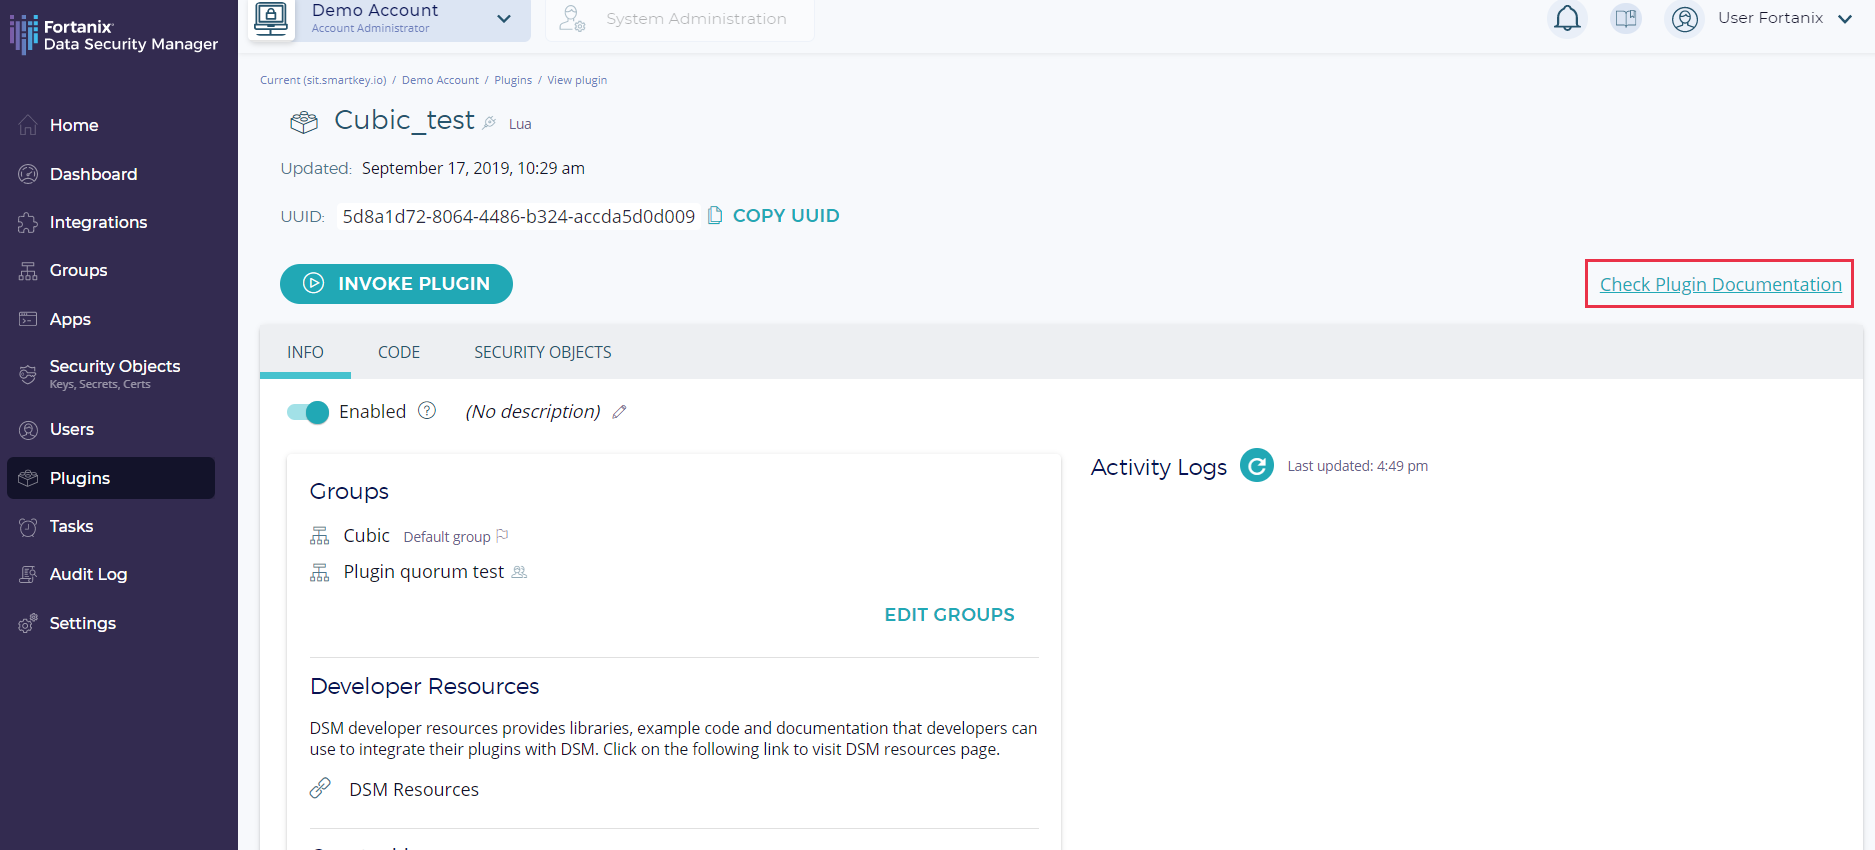Click the user avatar icon
This screenshot has height=850, width=1875.
click(x=1685, y=19)
